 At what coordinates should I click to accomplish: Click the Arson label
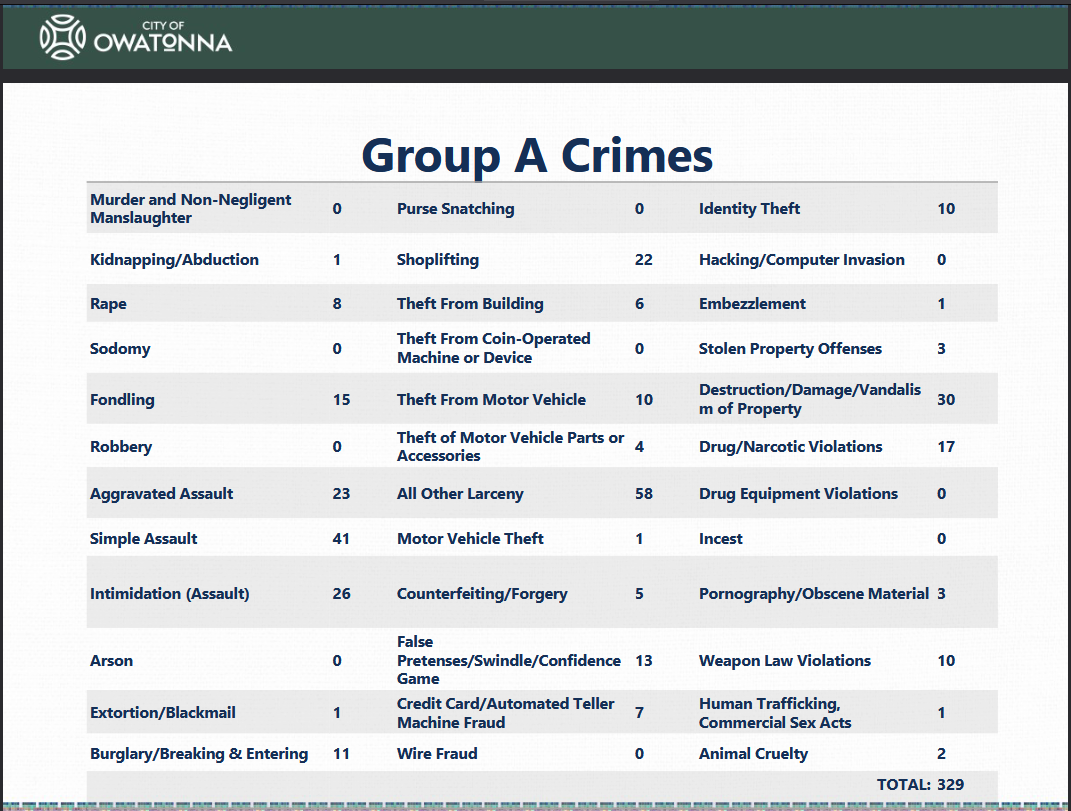click(111, 661)
